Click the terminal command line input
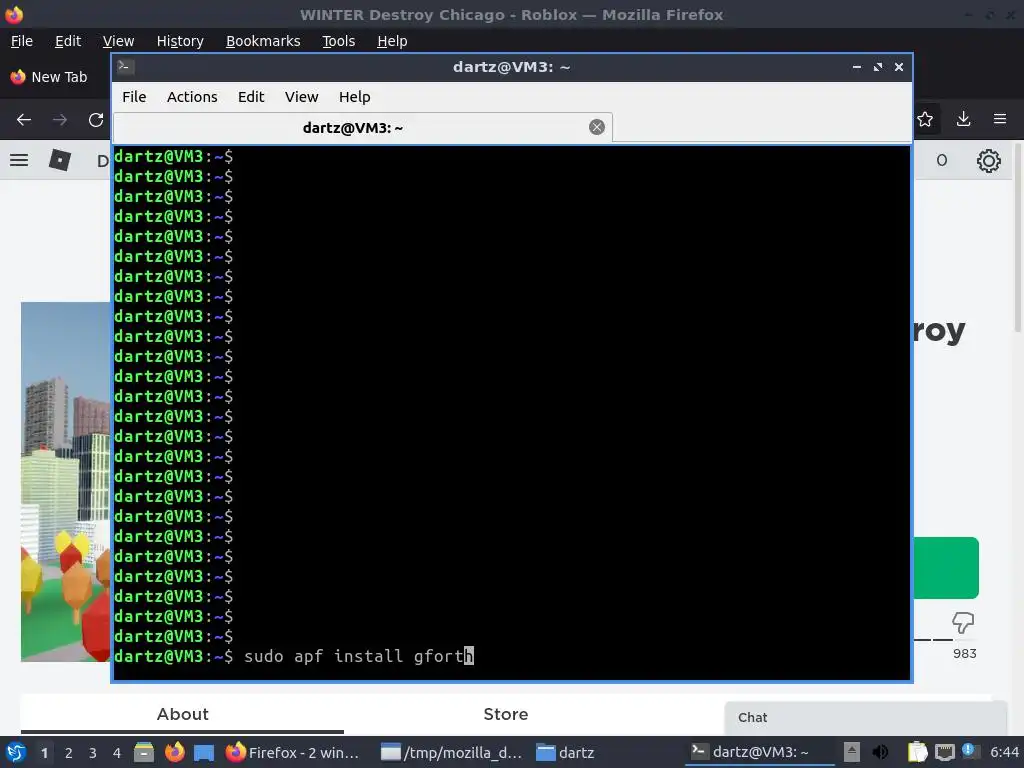Screen dimensions: 1024x768 click(x=358, y=656)
